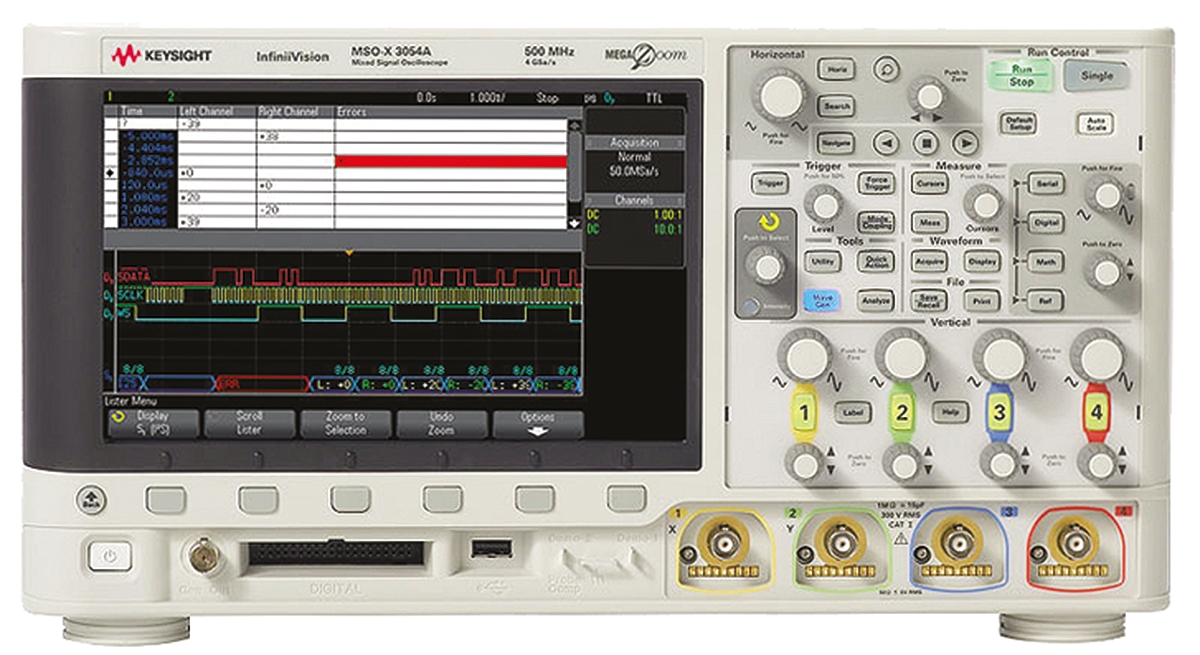Image resolution: width=1200 pixels, height=655 pixels.
Task: Click the 'Right Channel' column header
Action: click(287, 112)
